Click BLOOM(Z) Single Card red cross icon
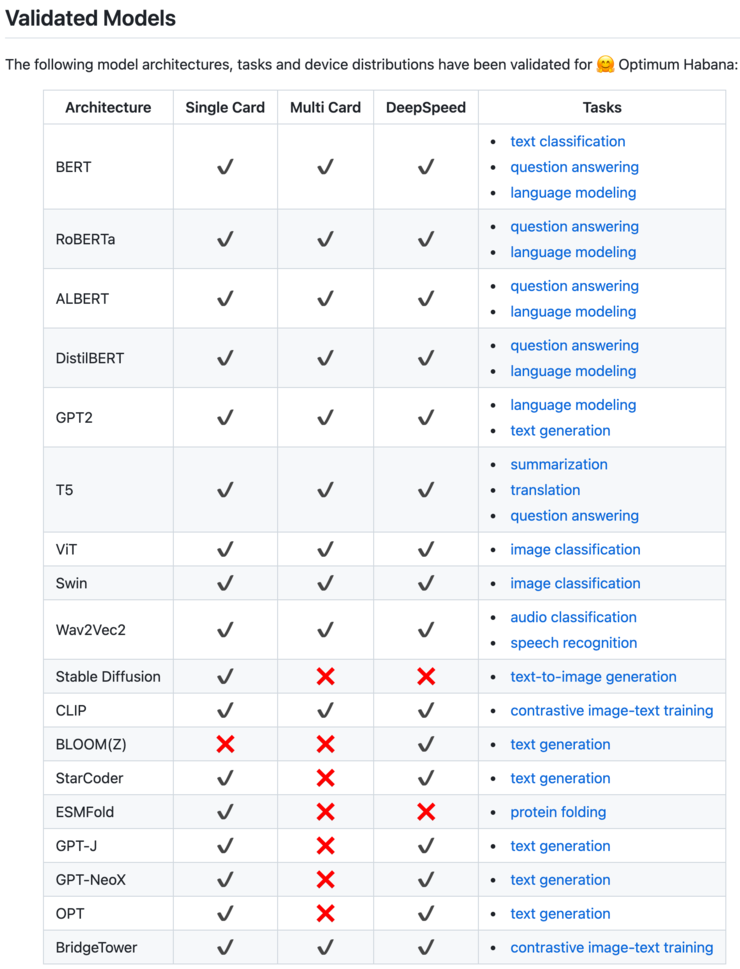Image resolution: width=740 pixels, height=969 pixels. click(x=225, y=744)
